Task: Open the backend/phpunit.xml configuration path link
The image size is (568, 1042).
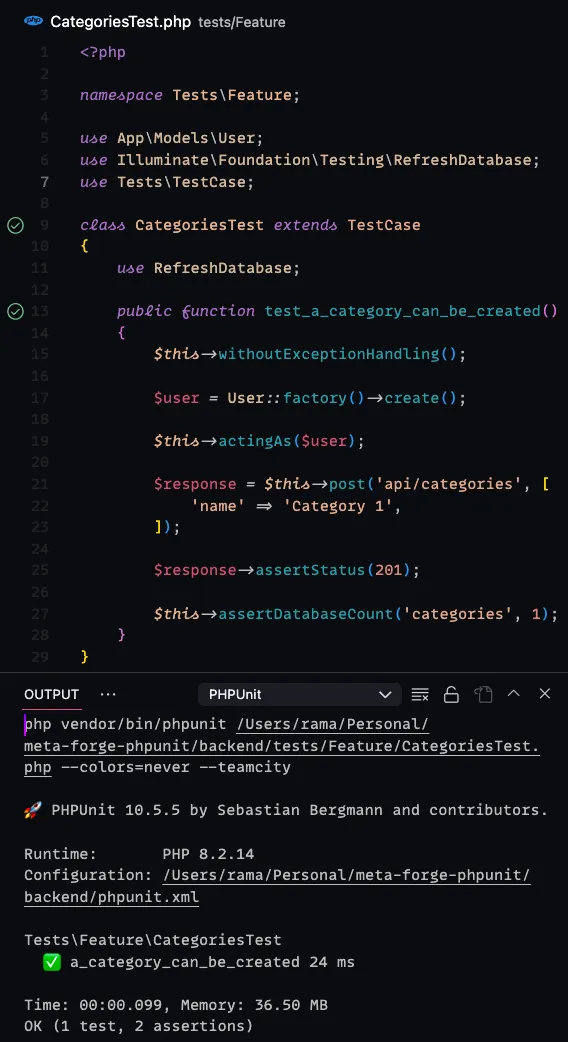Action: (277, 886)
